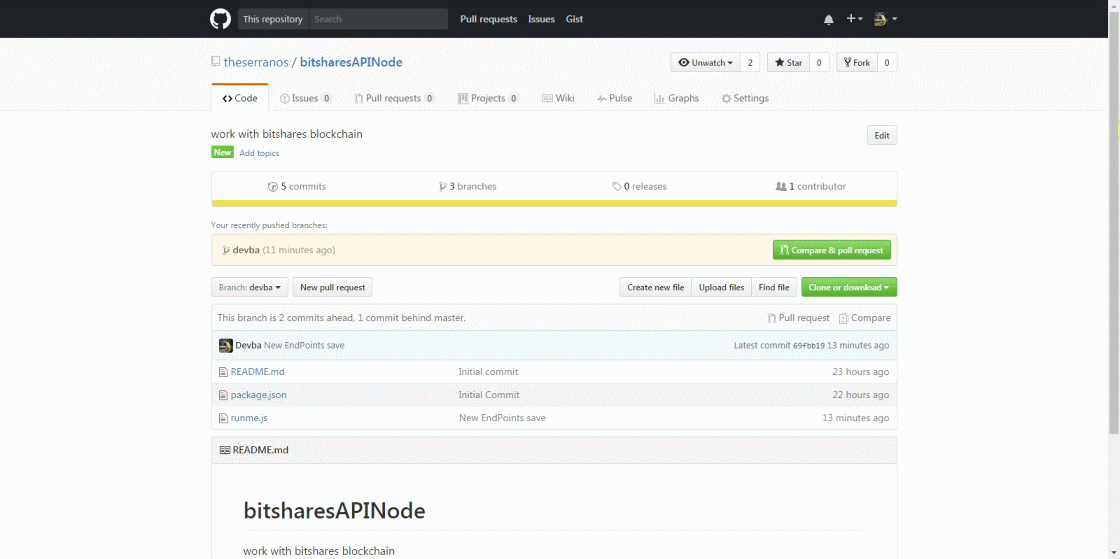Open theserranos owner profile link
This screenshot has width=1120, height=559.
pos(256,62)
